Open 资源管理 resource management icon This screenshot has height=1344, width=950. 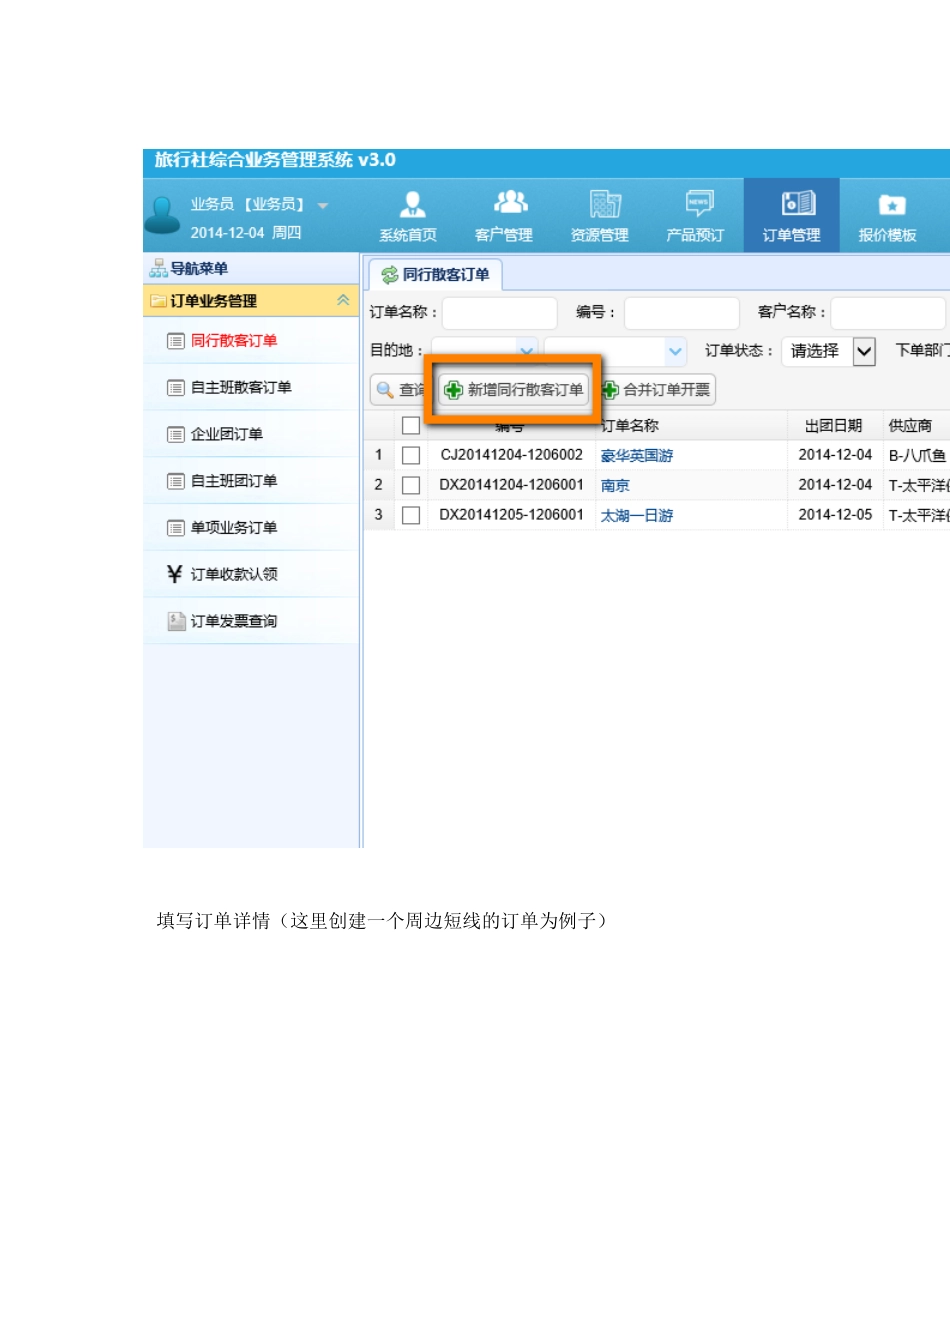pyautogui.click(x=605, y=204)
